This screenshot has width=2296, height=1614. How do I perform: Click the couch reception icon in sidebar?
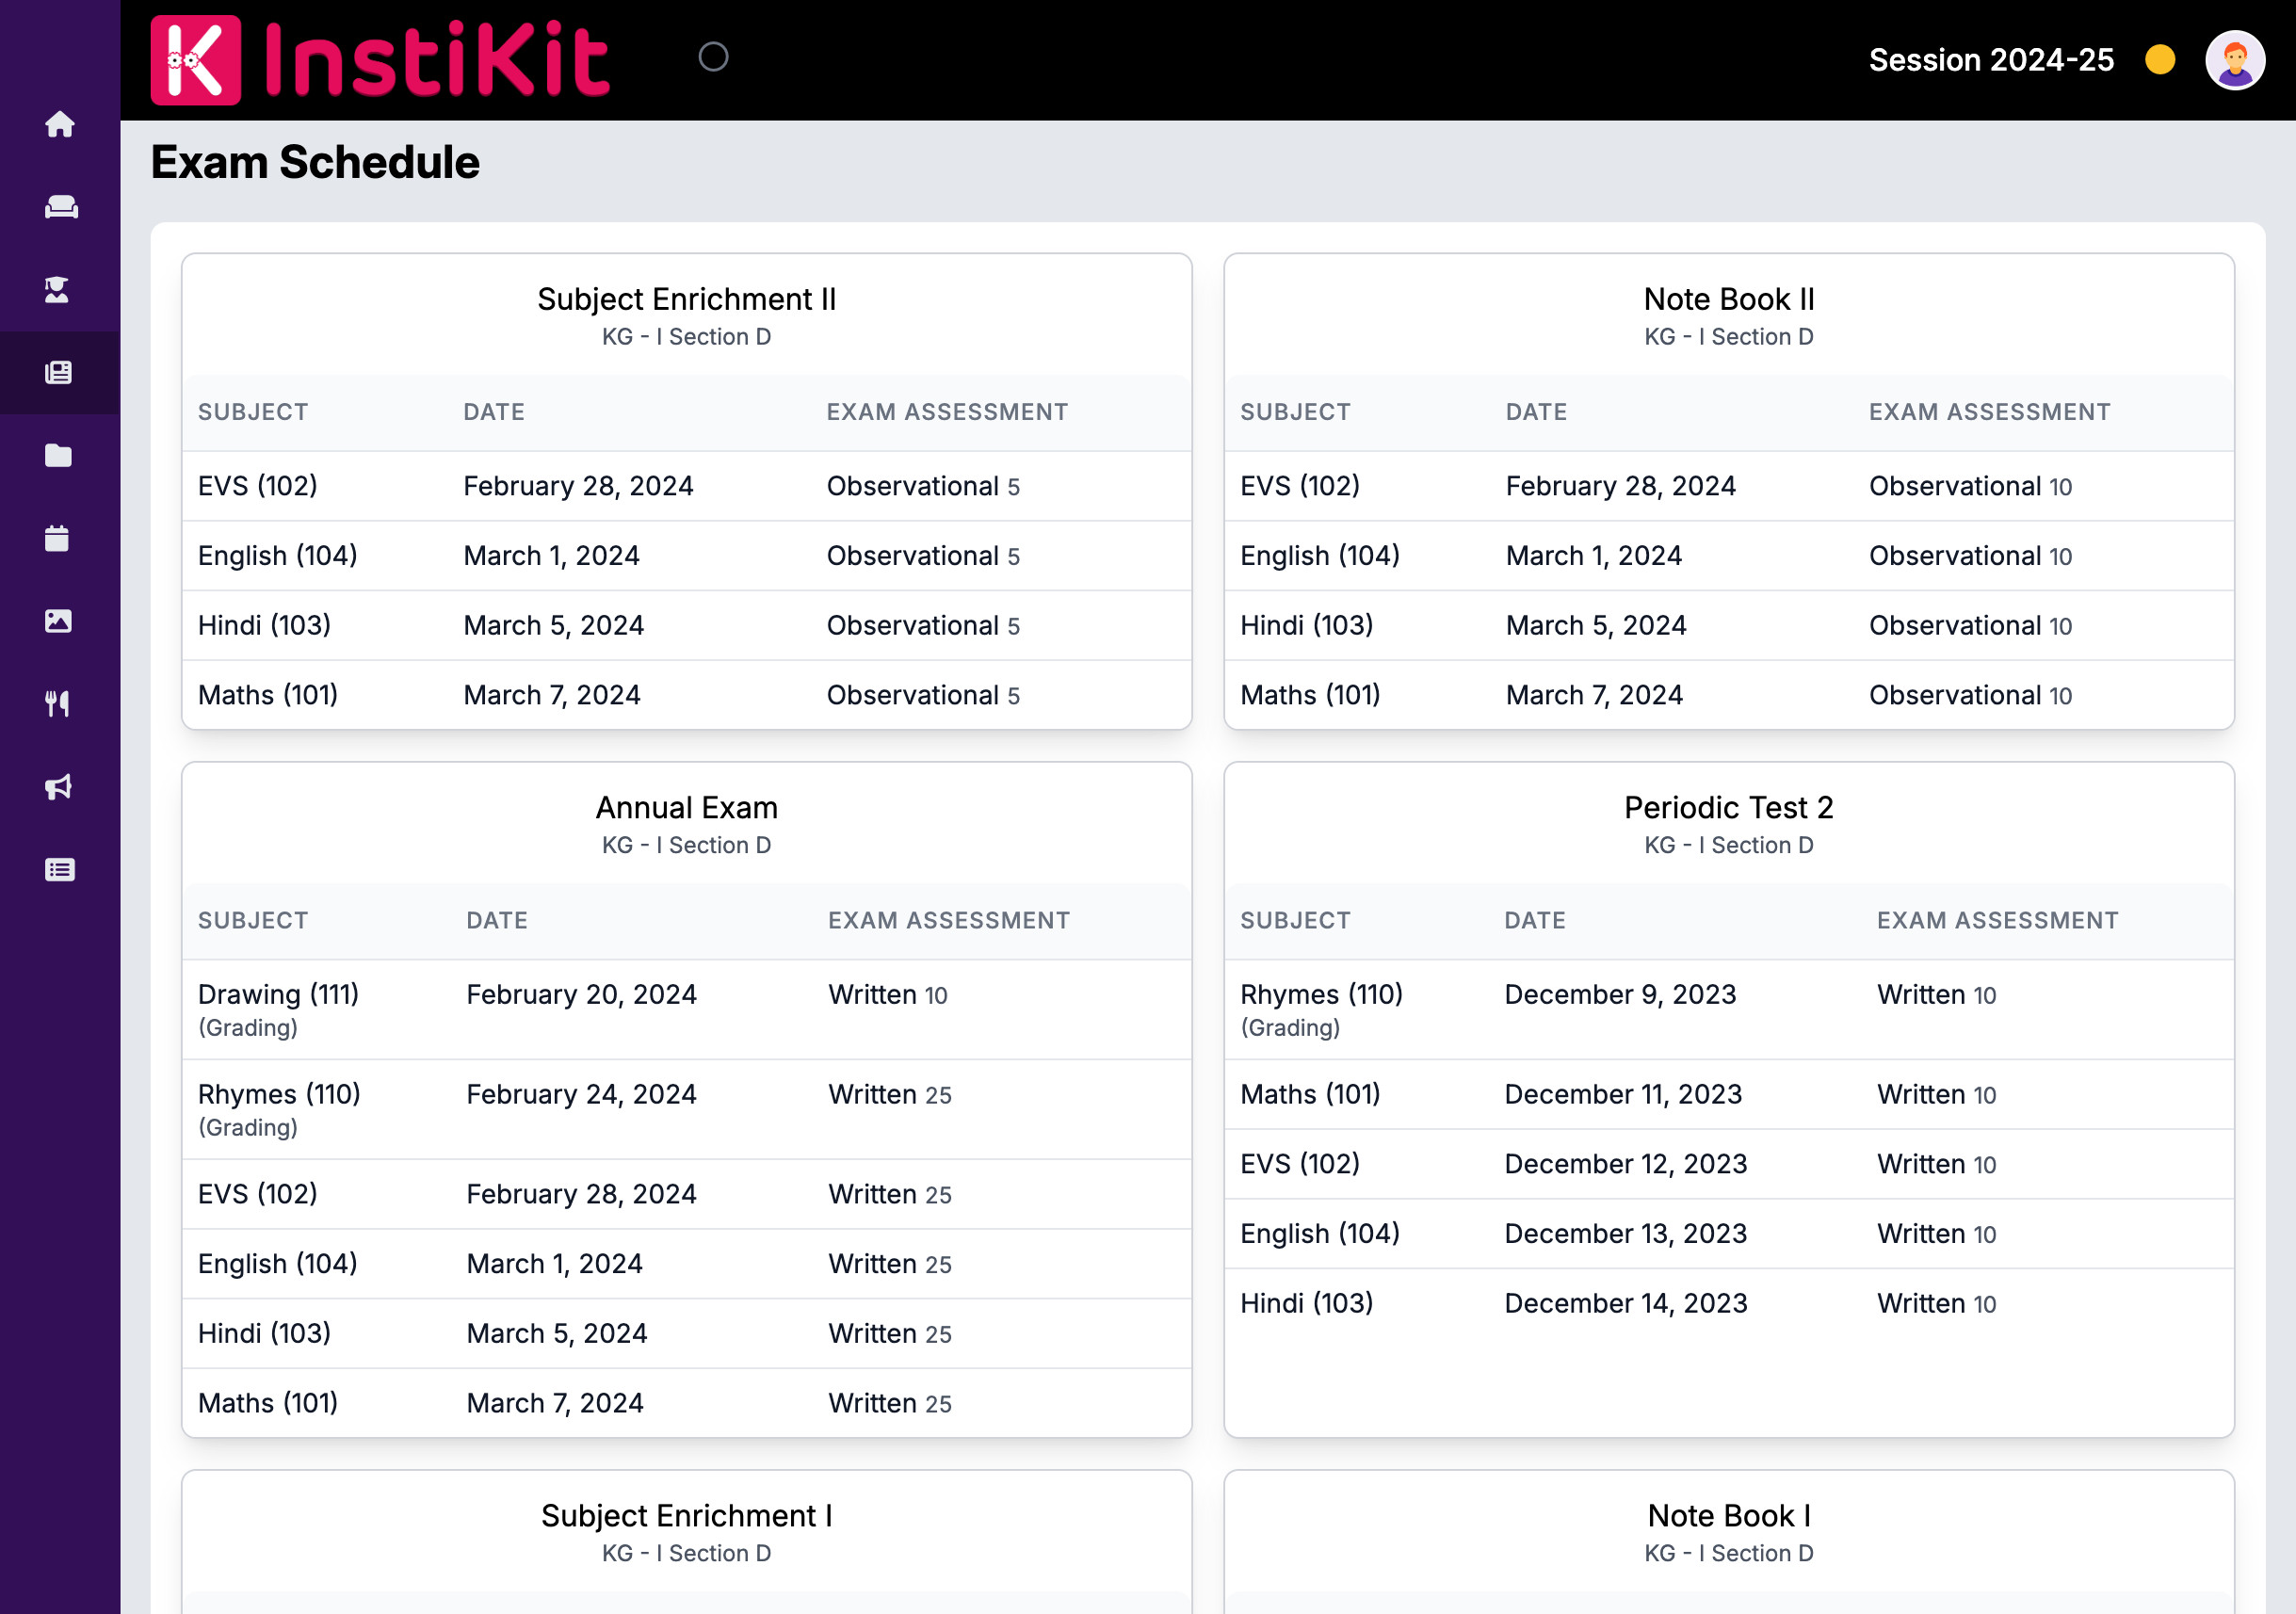[x=60, y=207]
